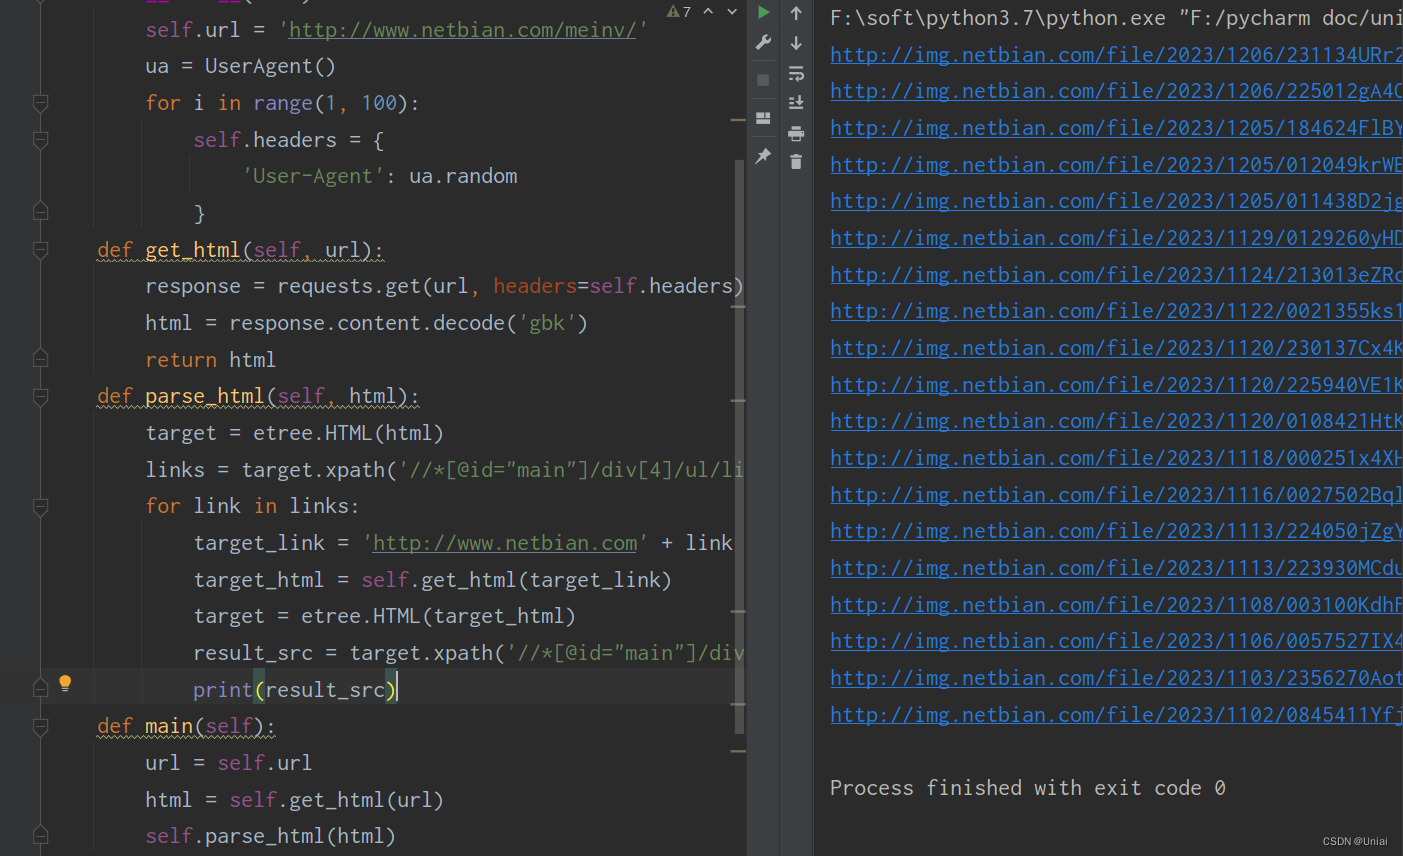The width and height of the screenshot is (1403, 856).
Task: Go to next highlighted problem chevron
Action: pos(732,12)
